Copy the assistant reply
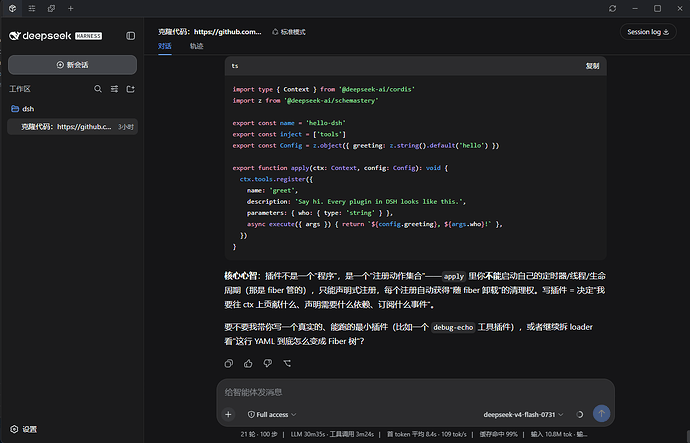690x443 pixels. [229, 363]
